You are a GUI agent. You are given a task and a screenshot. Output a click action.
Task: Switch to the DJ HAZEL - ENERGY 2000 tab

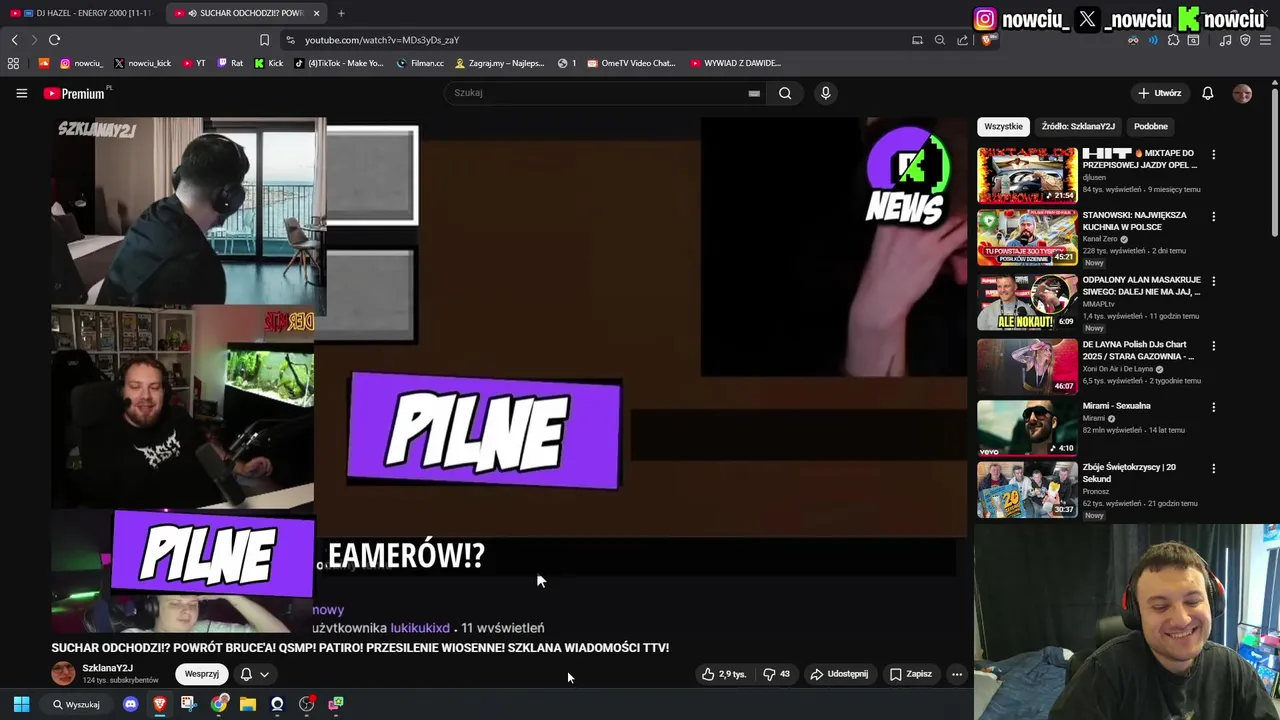(x=82, y=13)
